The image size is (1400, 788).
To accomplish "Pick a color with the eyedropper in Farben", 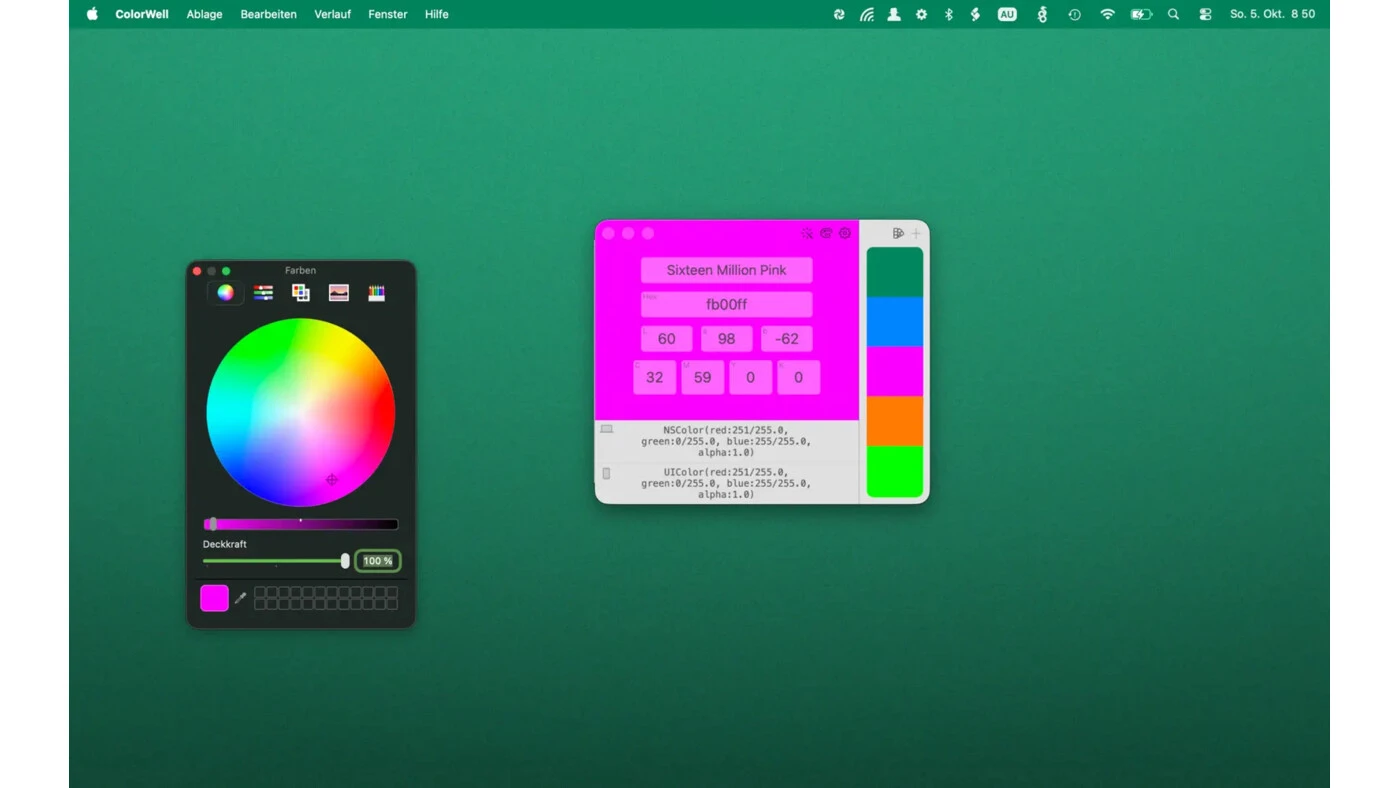I will tap(240, 598).
